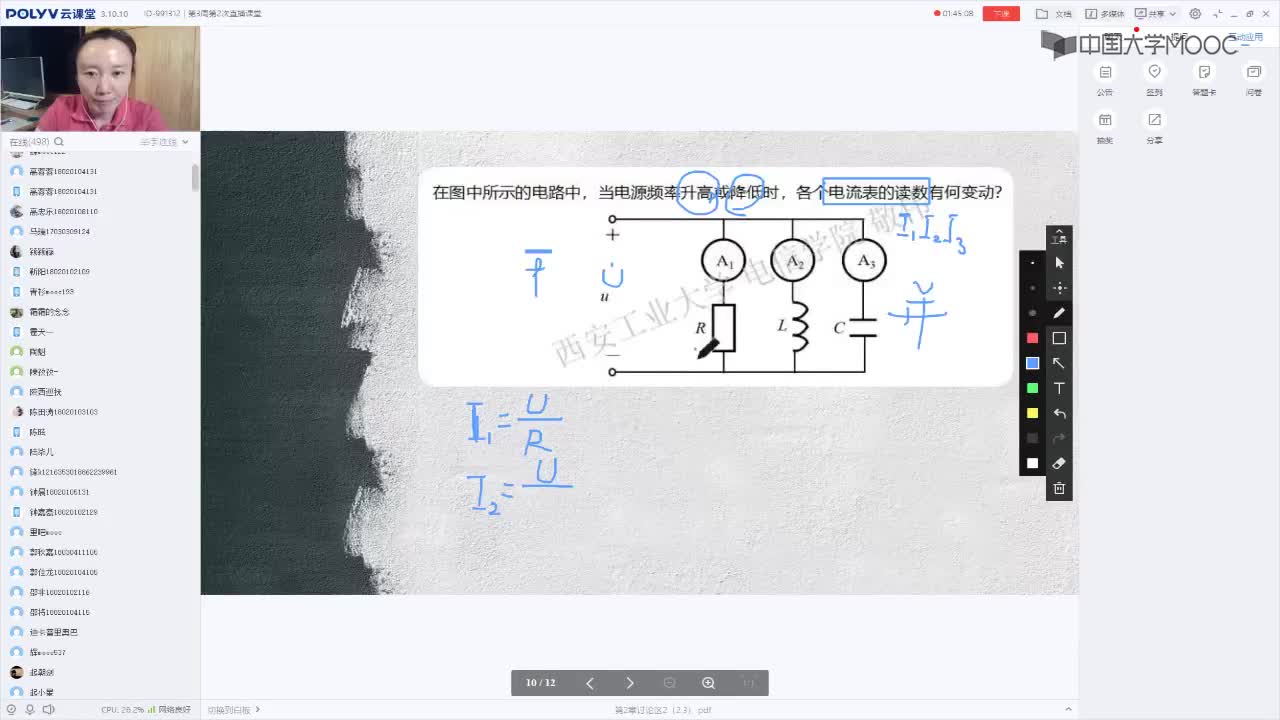1280x720 pixels.
Task: Choose the laser pointer tool
Action: coord(1059,288)
